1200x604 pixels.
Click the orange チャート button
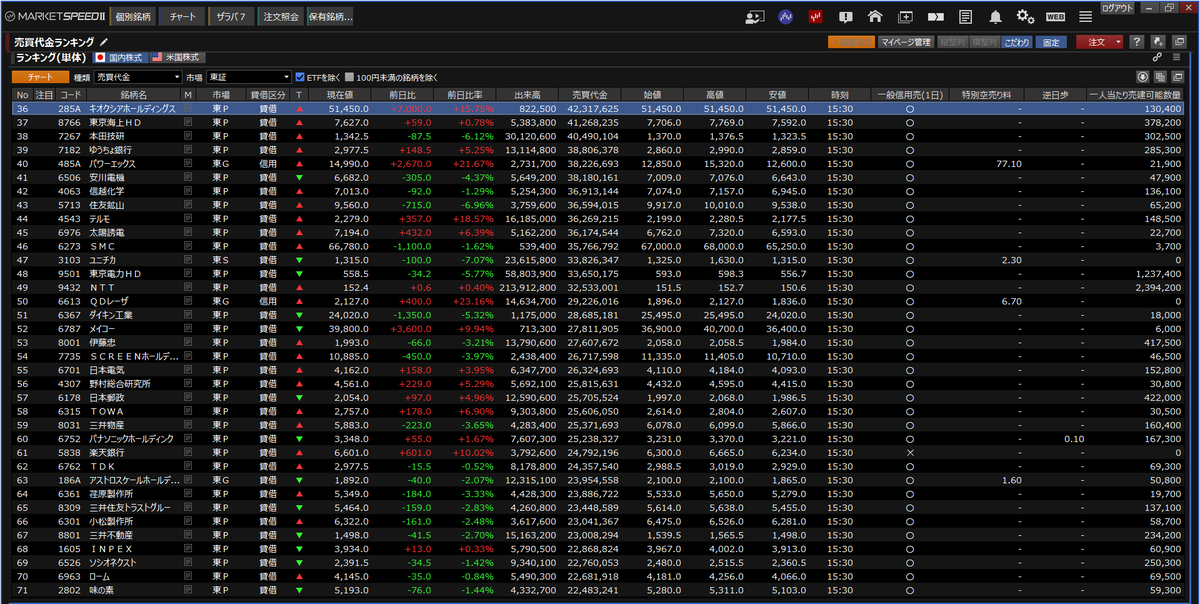click(x=40, y=77)
